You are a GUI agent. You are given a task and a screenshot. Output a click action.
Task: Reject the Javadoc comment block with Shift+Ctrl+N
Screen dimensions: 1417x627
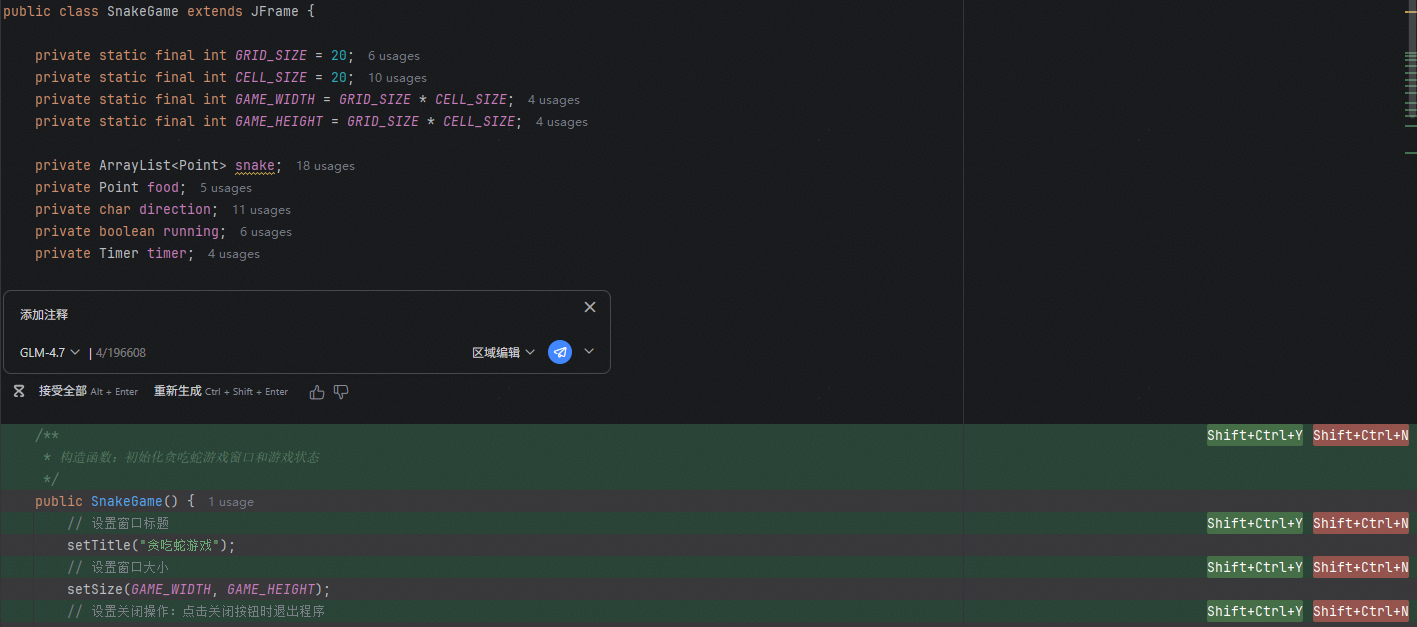pyautogui.click(x=1360, y=435)
